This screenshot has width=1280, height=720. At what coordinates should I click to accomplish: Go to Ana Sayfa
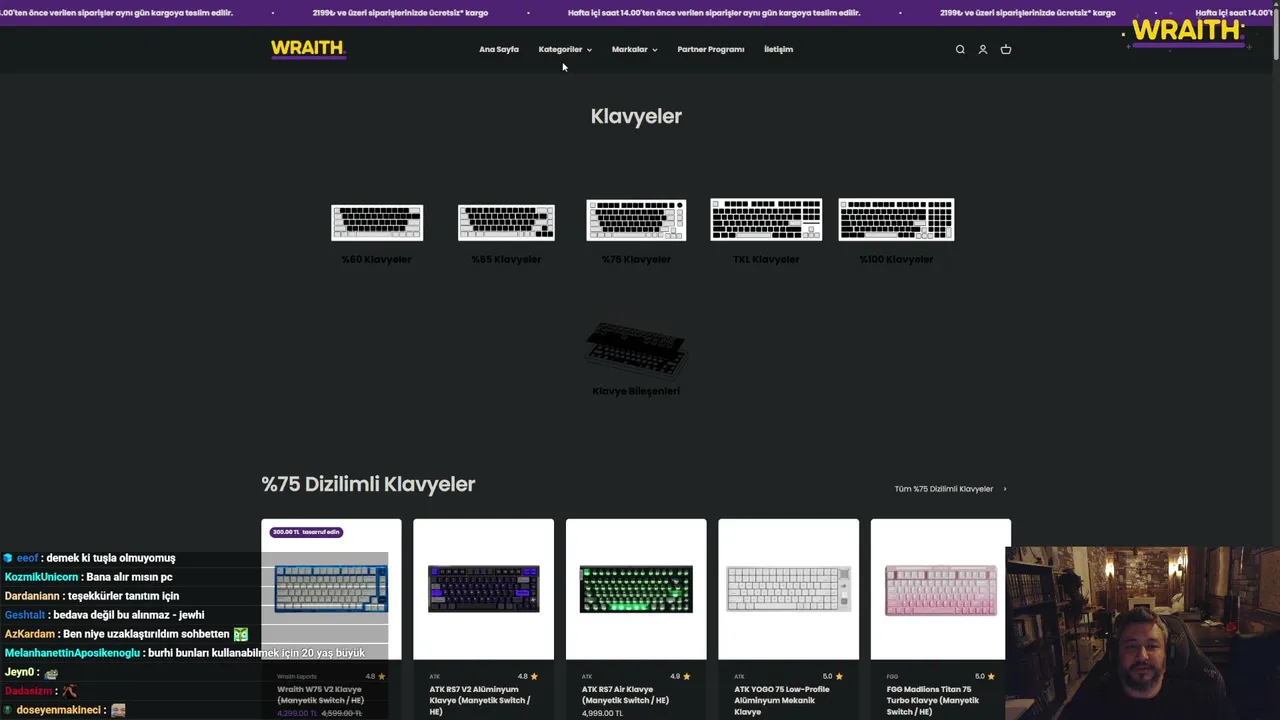pos(499,49)
